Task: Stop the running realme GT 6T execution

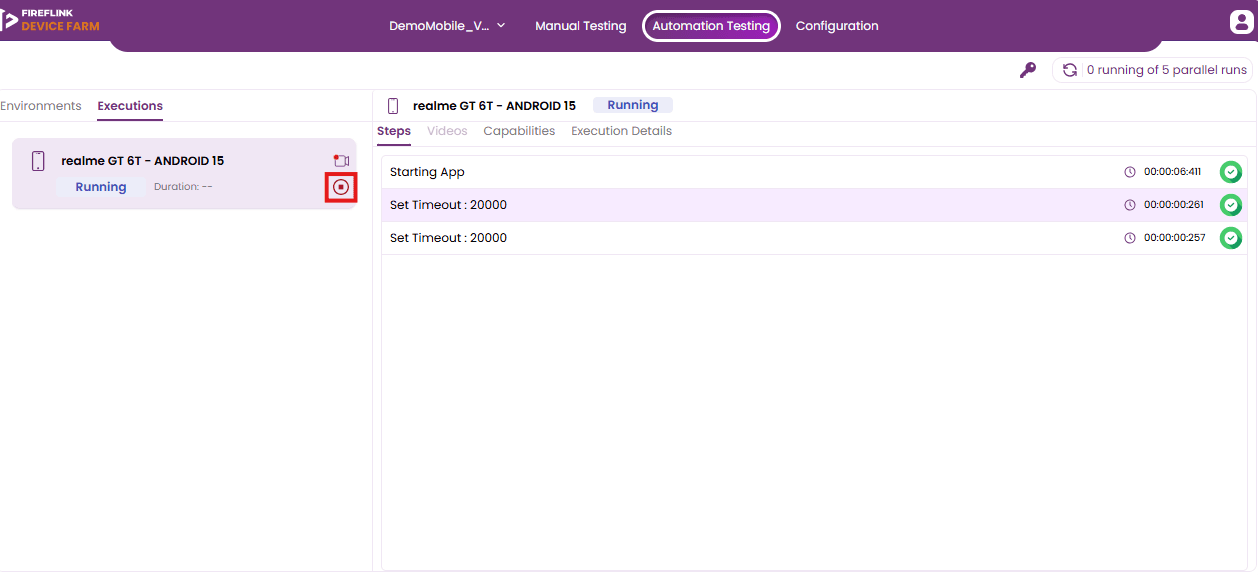Action: tap(341, 187)
